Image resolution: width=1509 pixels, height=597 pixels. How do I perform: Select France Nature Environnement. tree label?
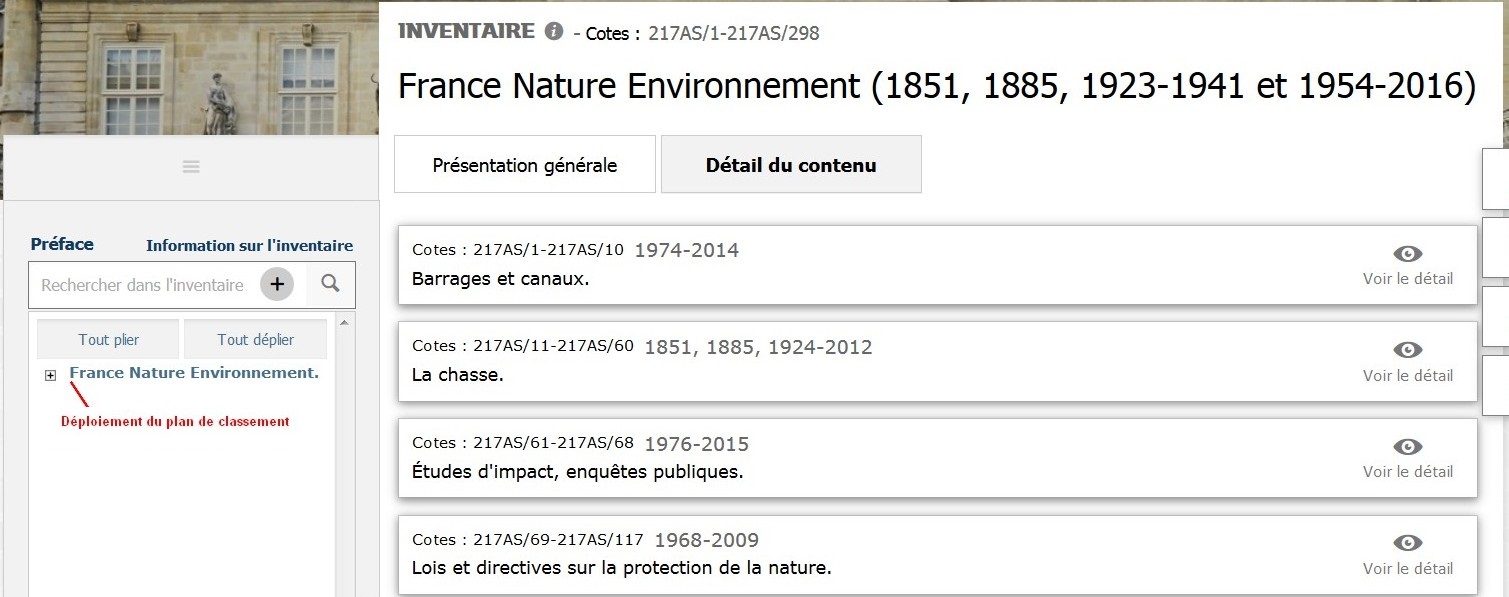pyautogui.click(x=194, y=373)
